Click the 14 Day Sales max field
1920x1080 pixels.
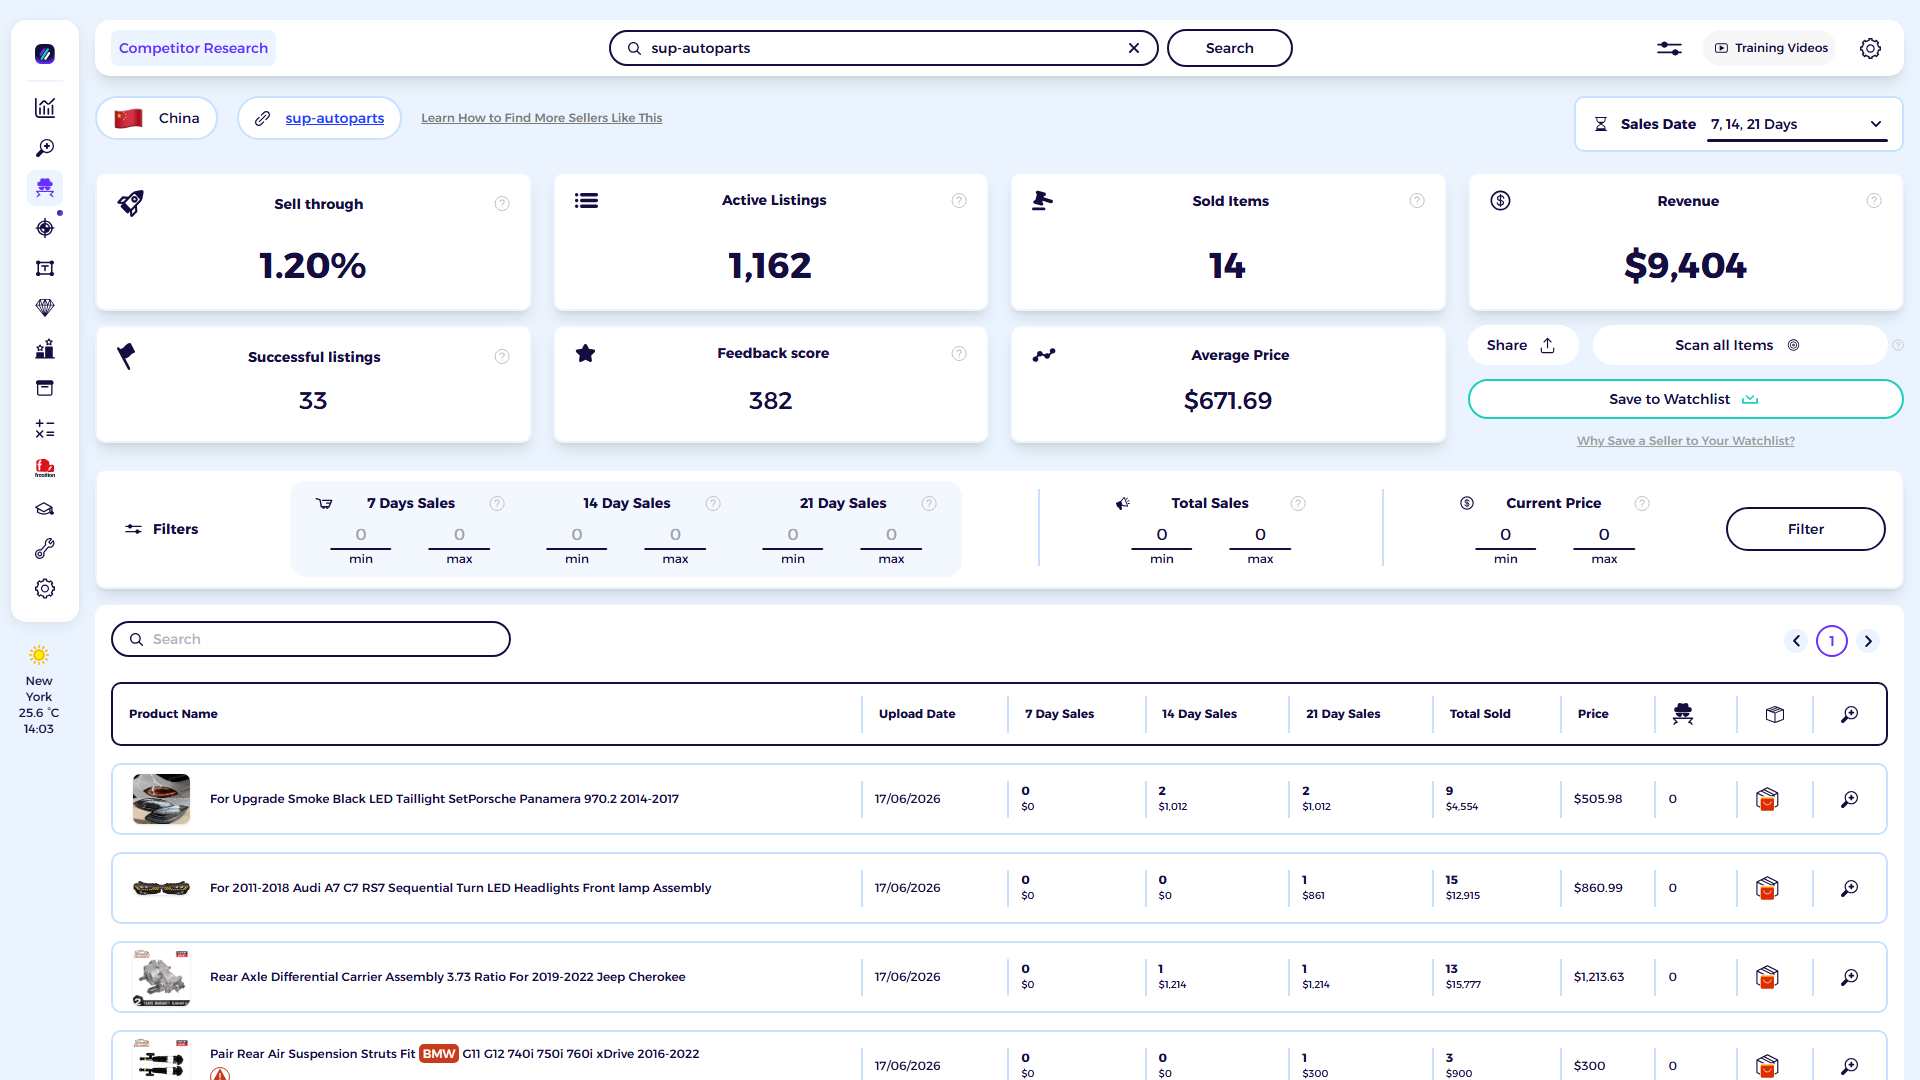675,536
